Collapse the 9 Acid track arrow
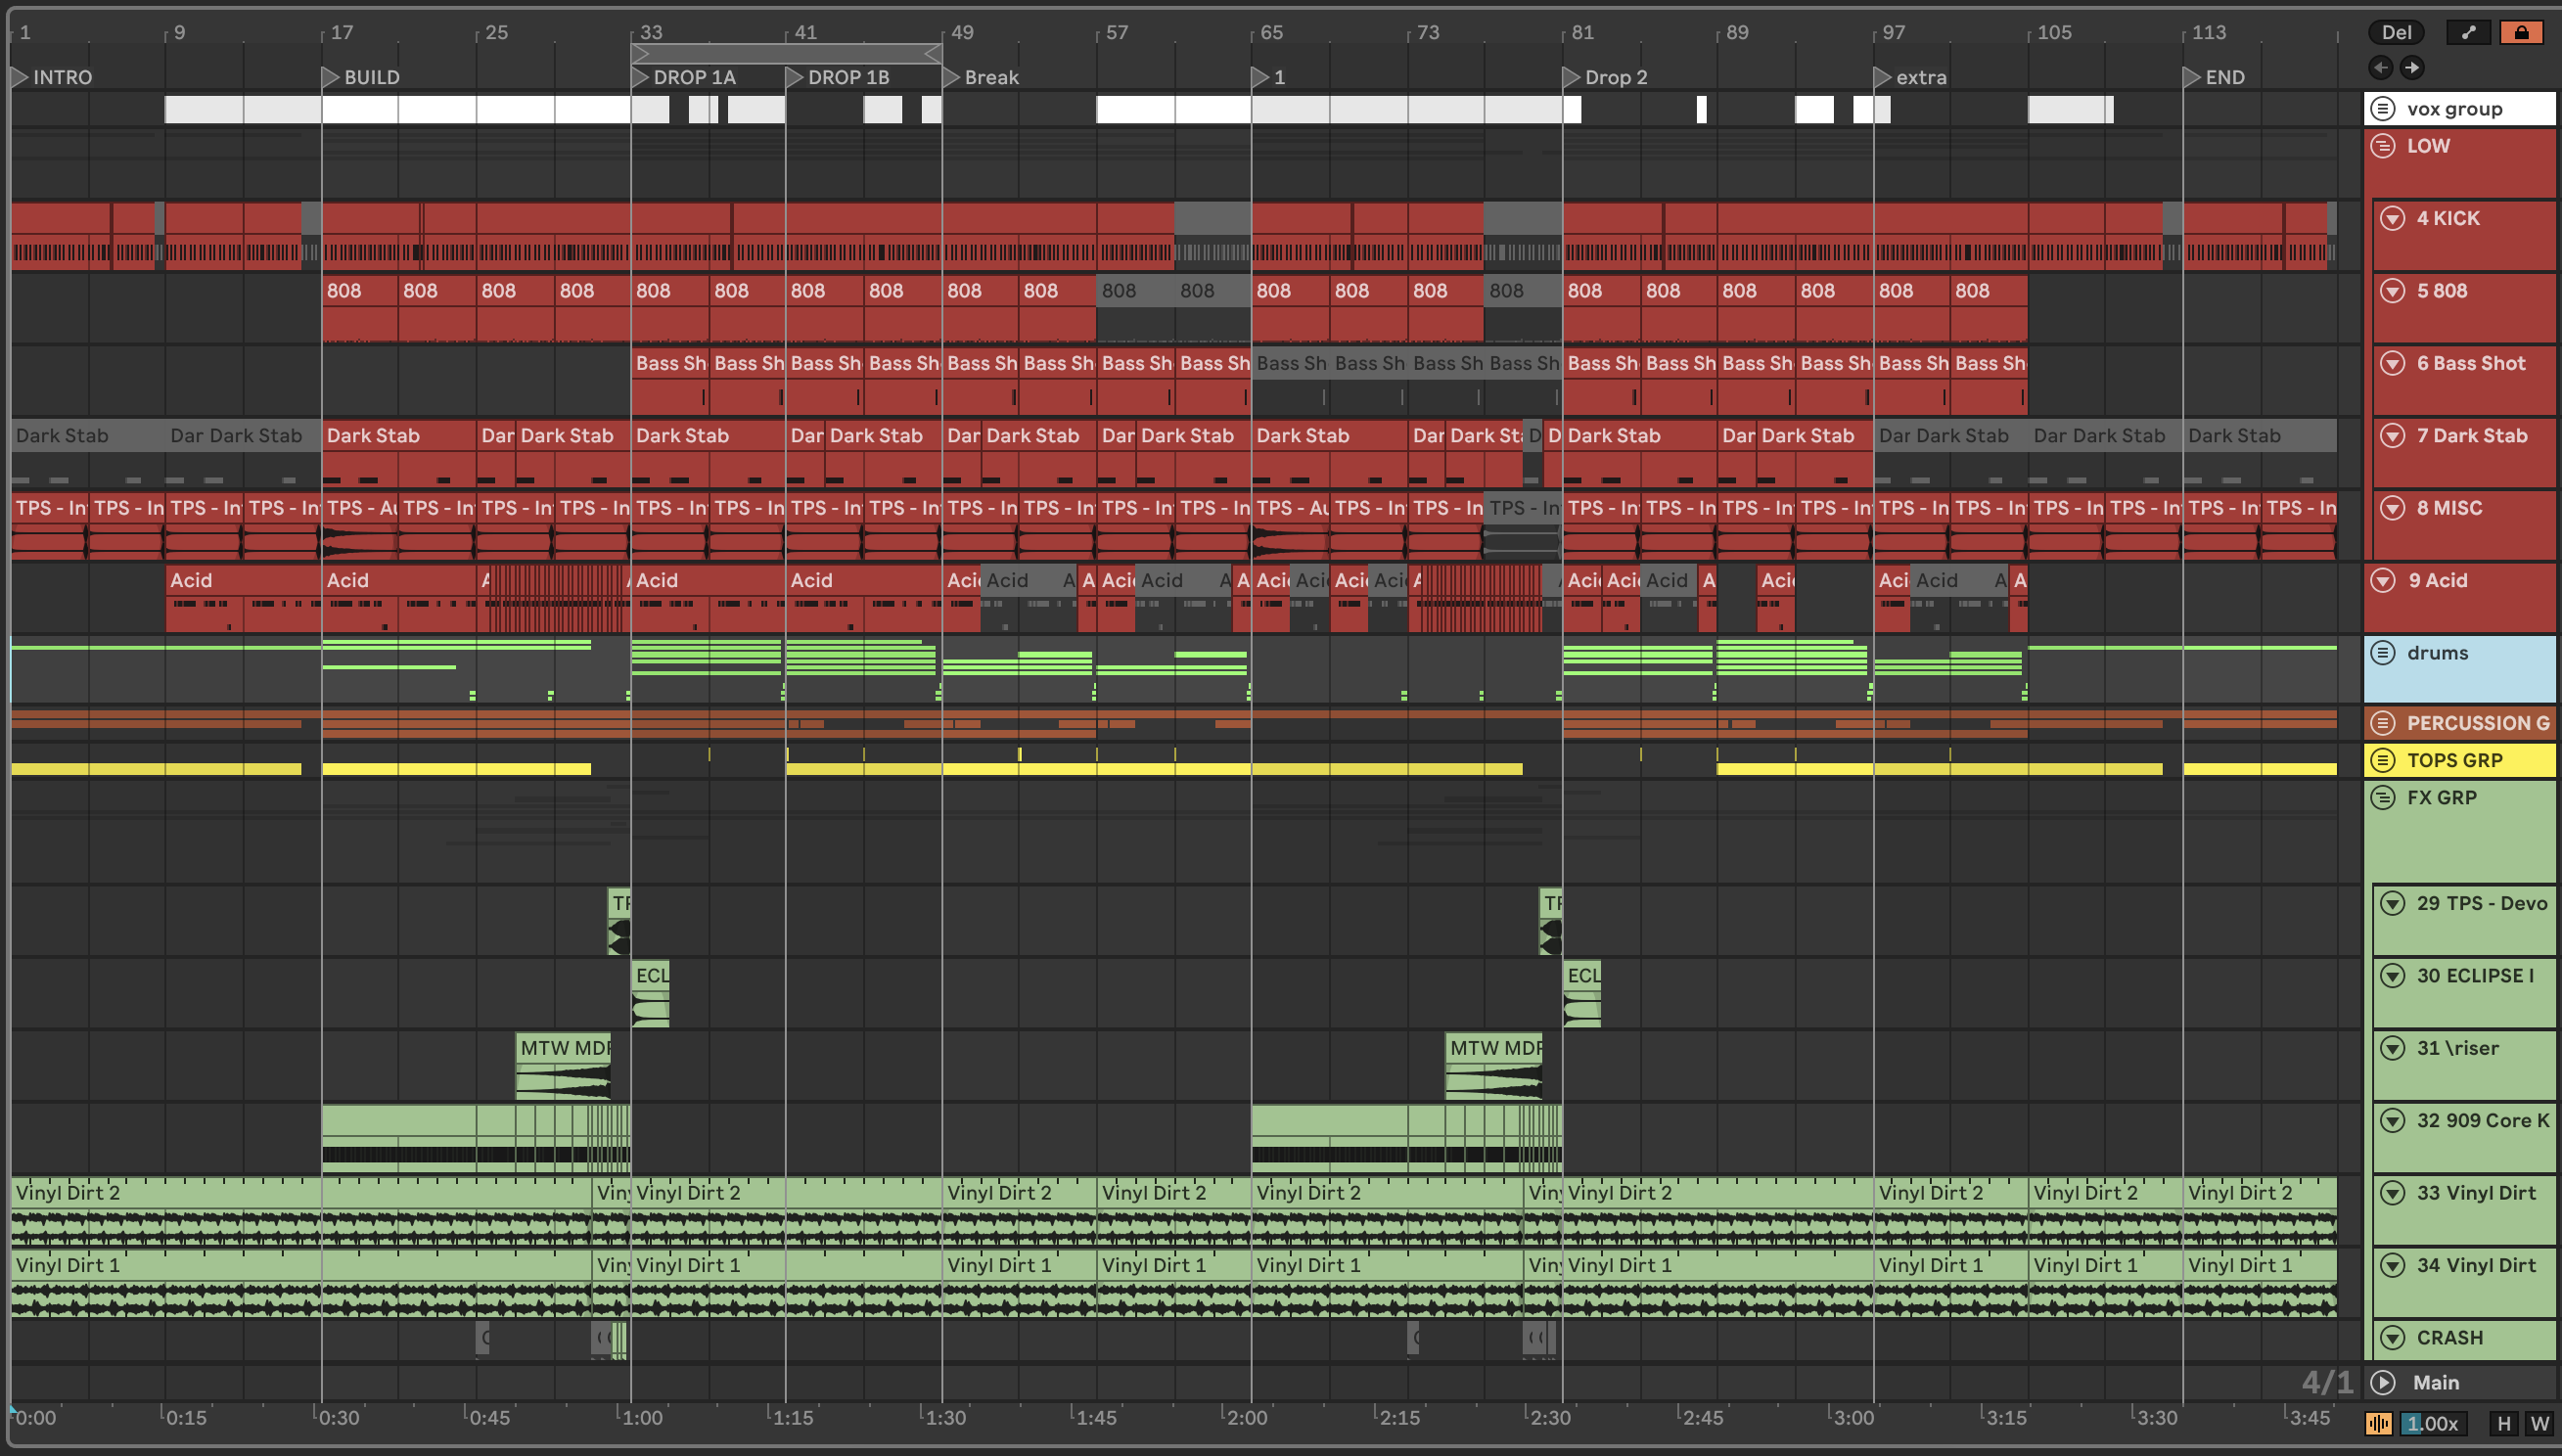Image resolution: width=2562 pixels, height=1456 pixels. [x=2383, y=580]
